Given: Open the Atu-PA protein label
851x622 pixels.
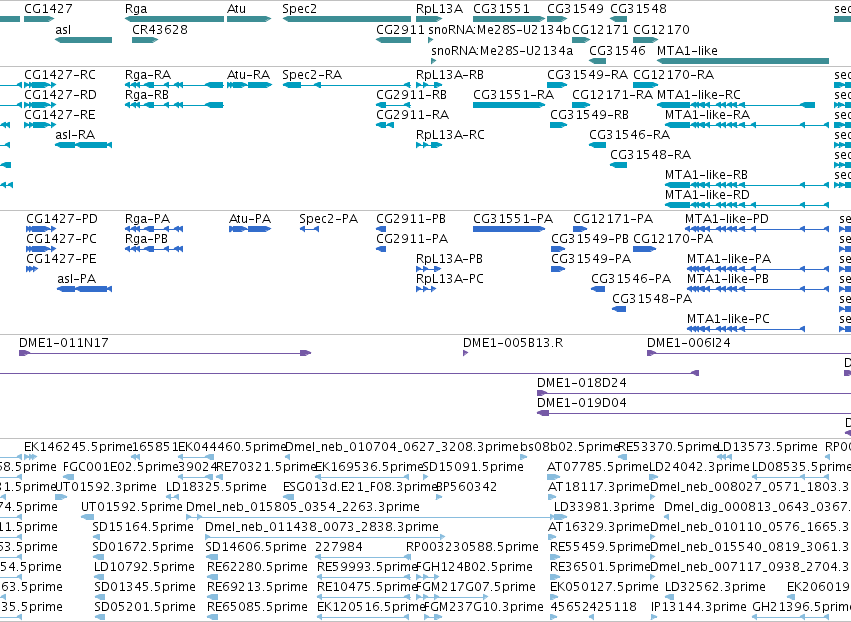Looking at the screenshot, I should 250,219.
